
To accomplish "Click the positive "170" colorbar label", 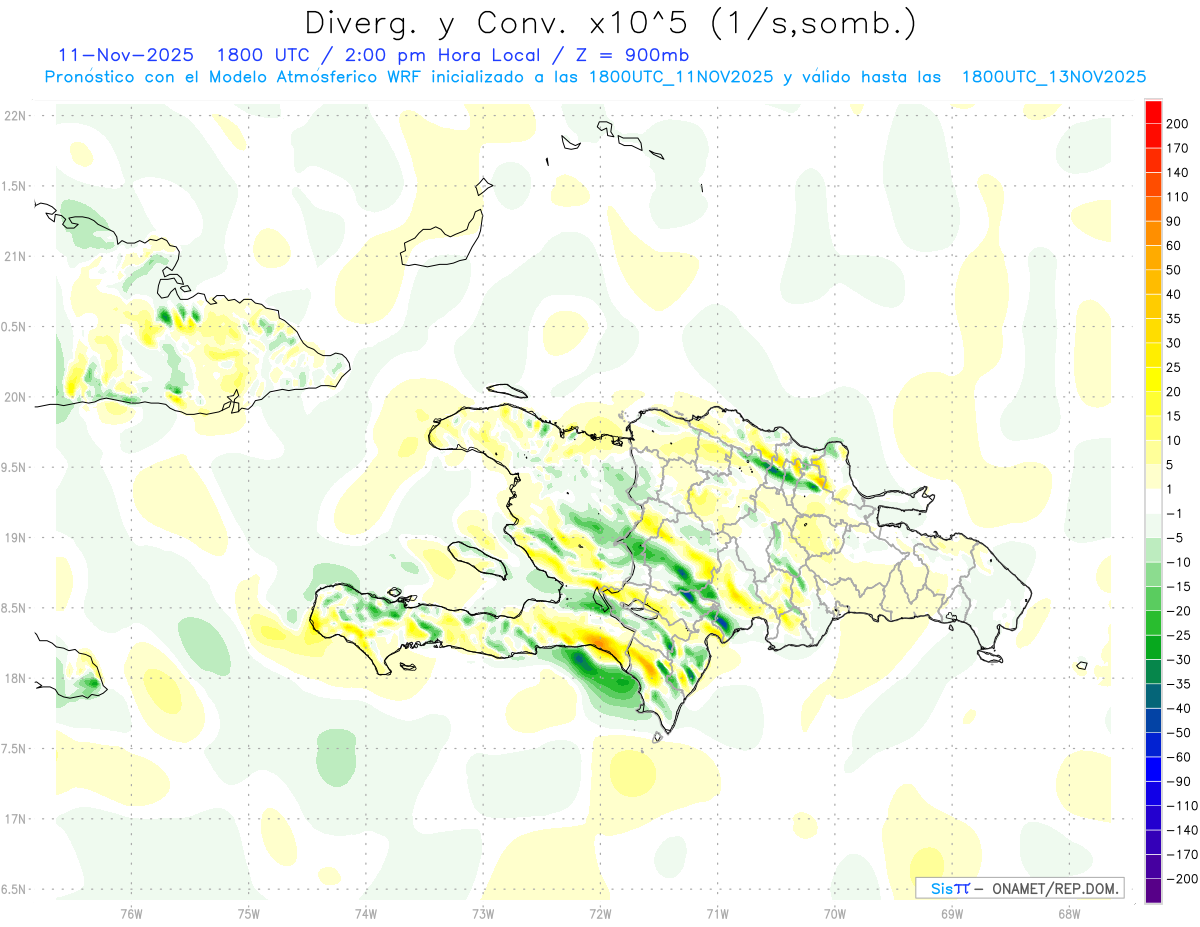I will point(1178,148).
